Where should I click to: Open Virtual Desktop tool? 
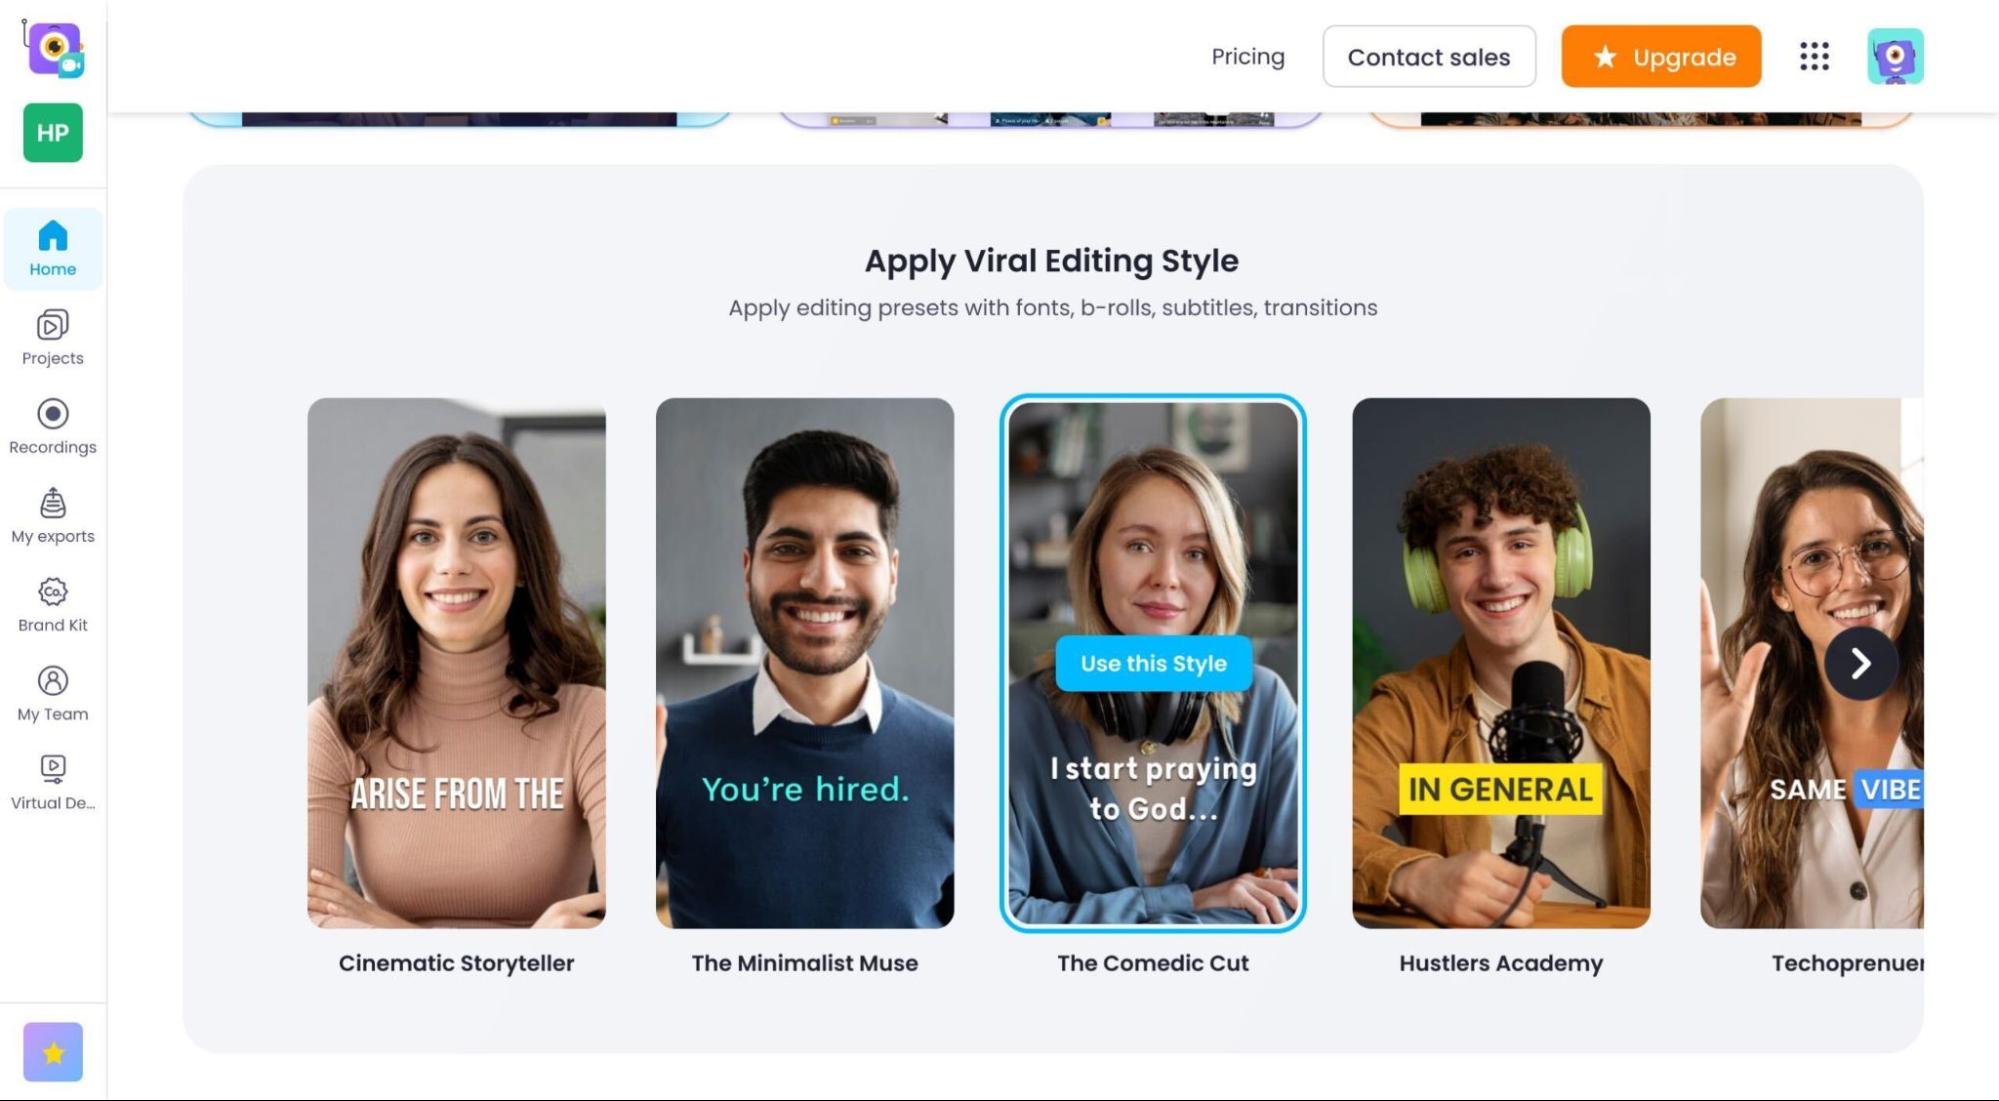tap(51, 781)
